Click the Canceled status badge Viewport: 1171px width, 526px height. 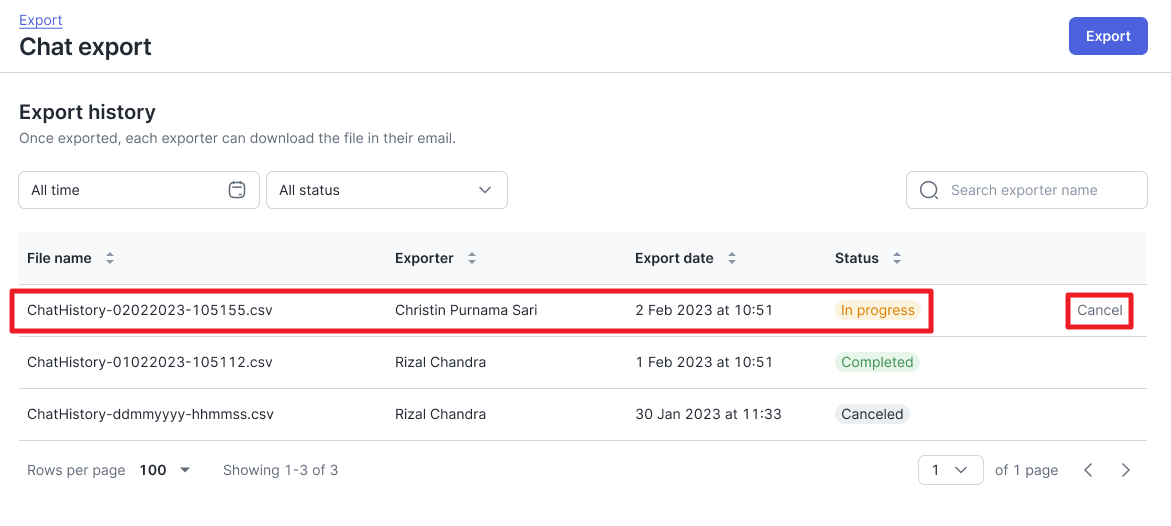pyautogui.click(x=872, y=414)
